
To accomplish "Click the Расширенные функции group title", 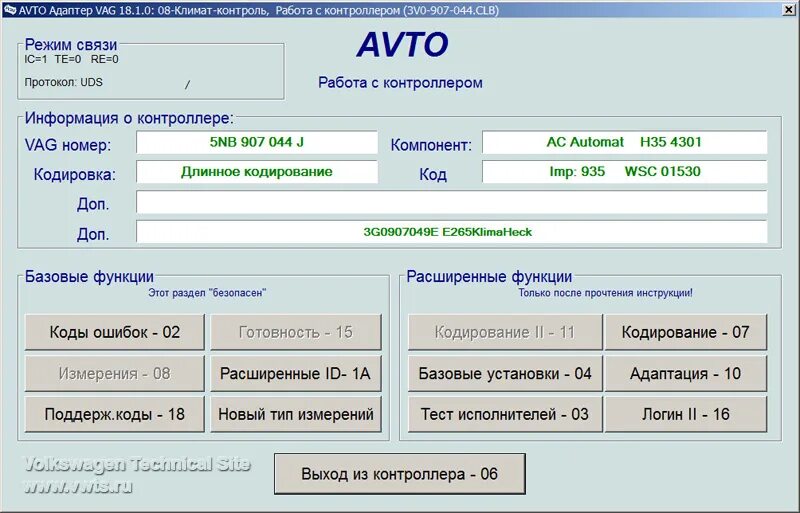I will point(489,277).
